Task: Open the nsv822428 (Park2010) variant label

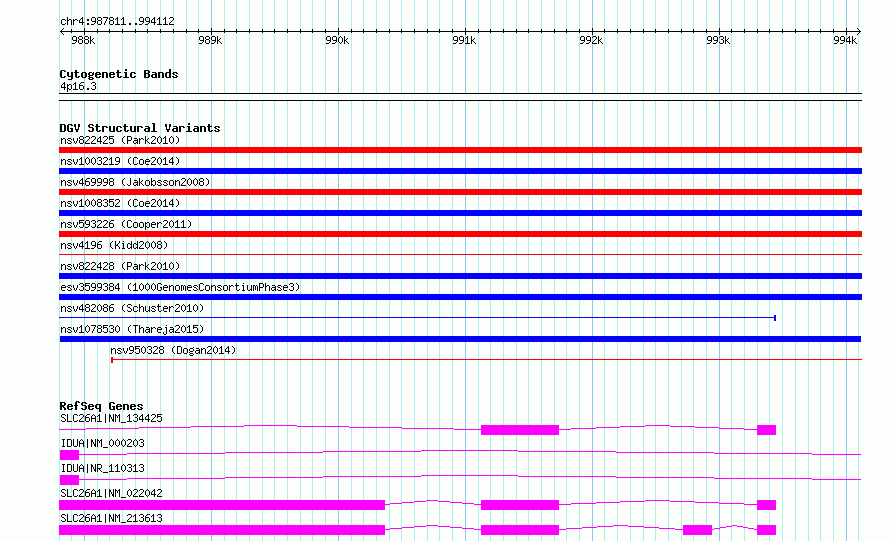Action: (x=120, y=266)
